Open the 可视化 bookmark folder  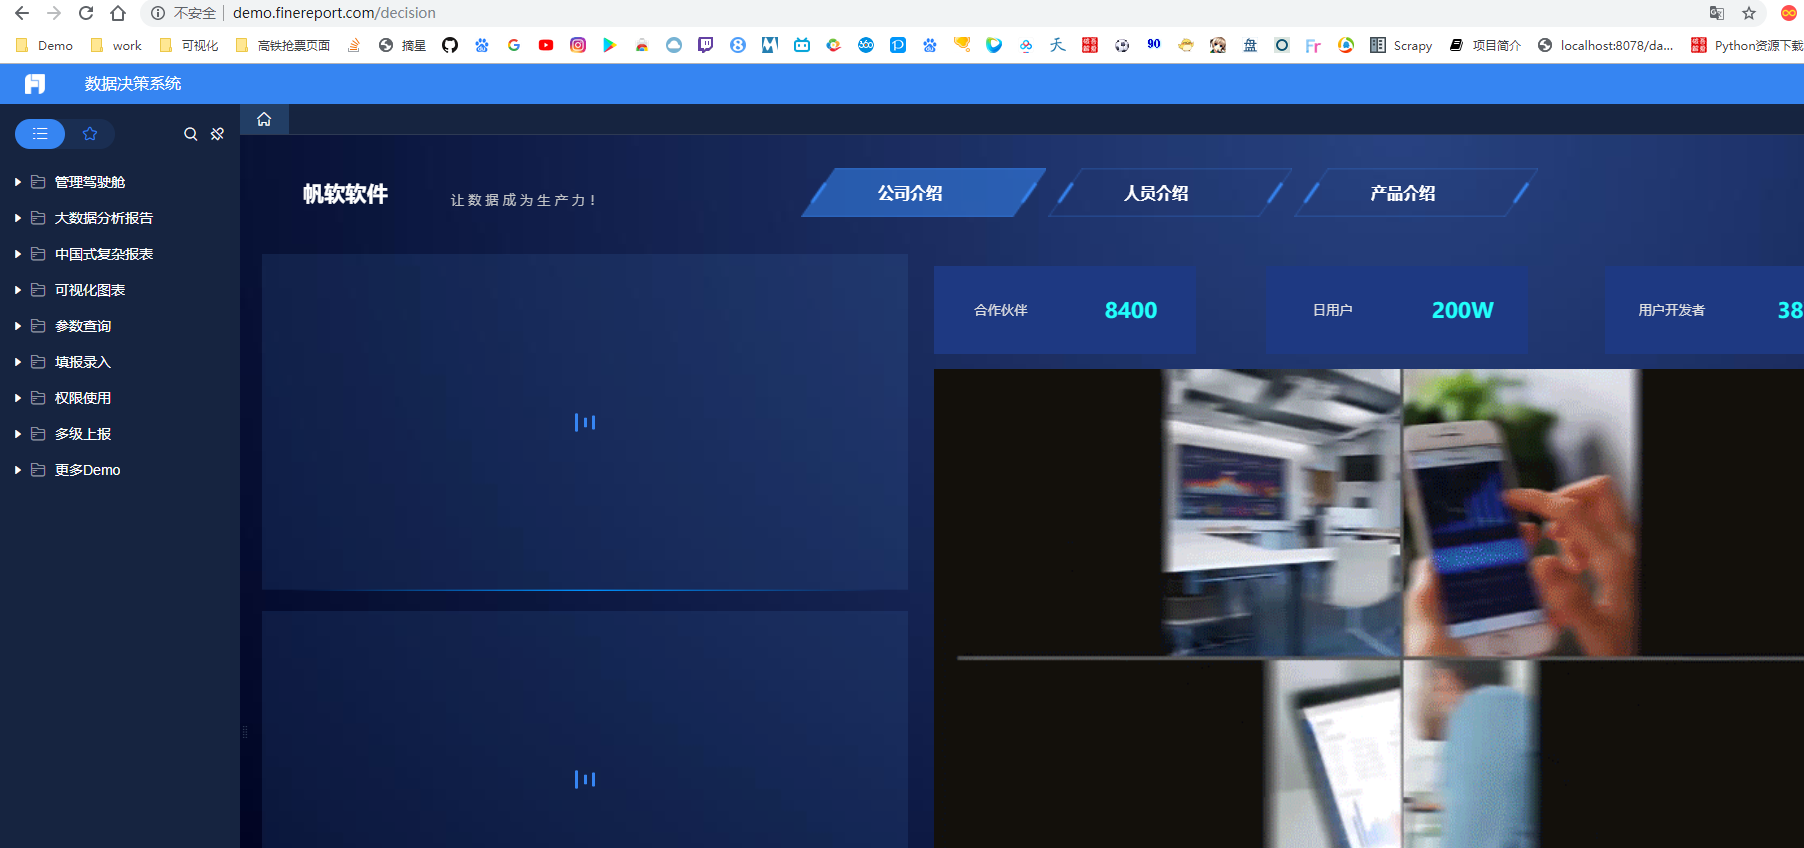tap(189, 45)
